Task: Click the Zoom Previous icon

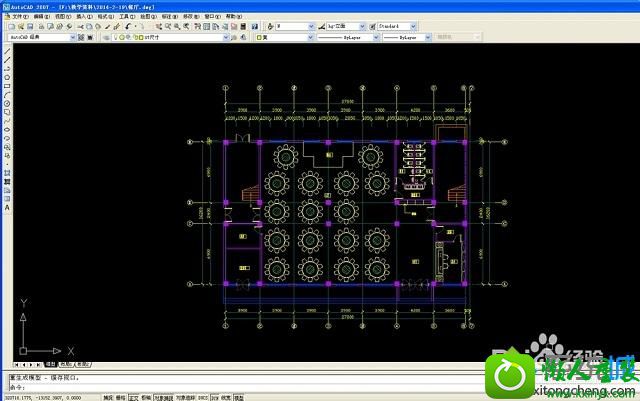Action: (x=186, y=27)
